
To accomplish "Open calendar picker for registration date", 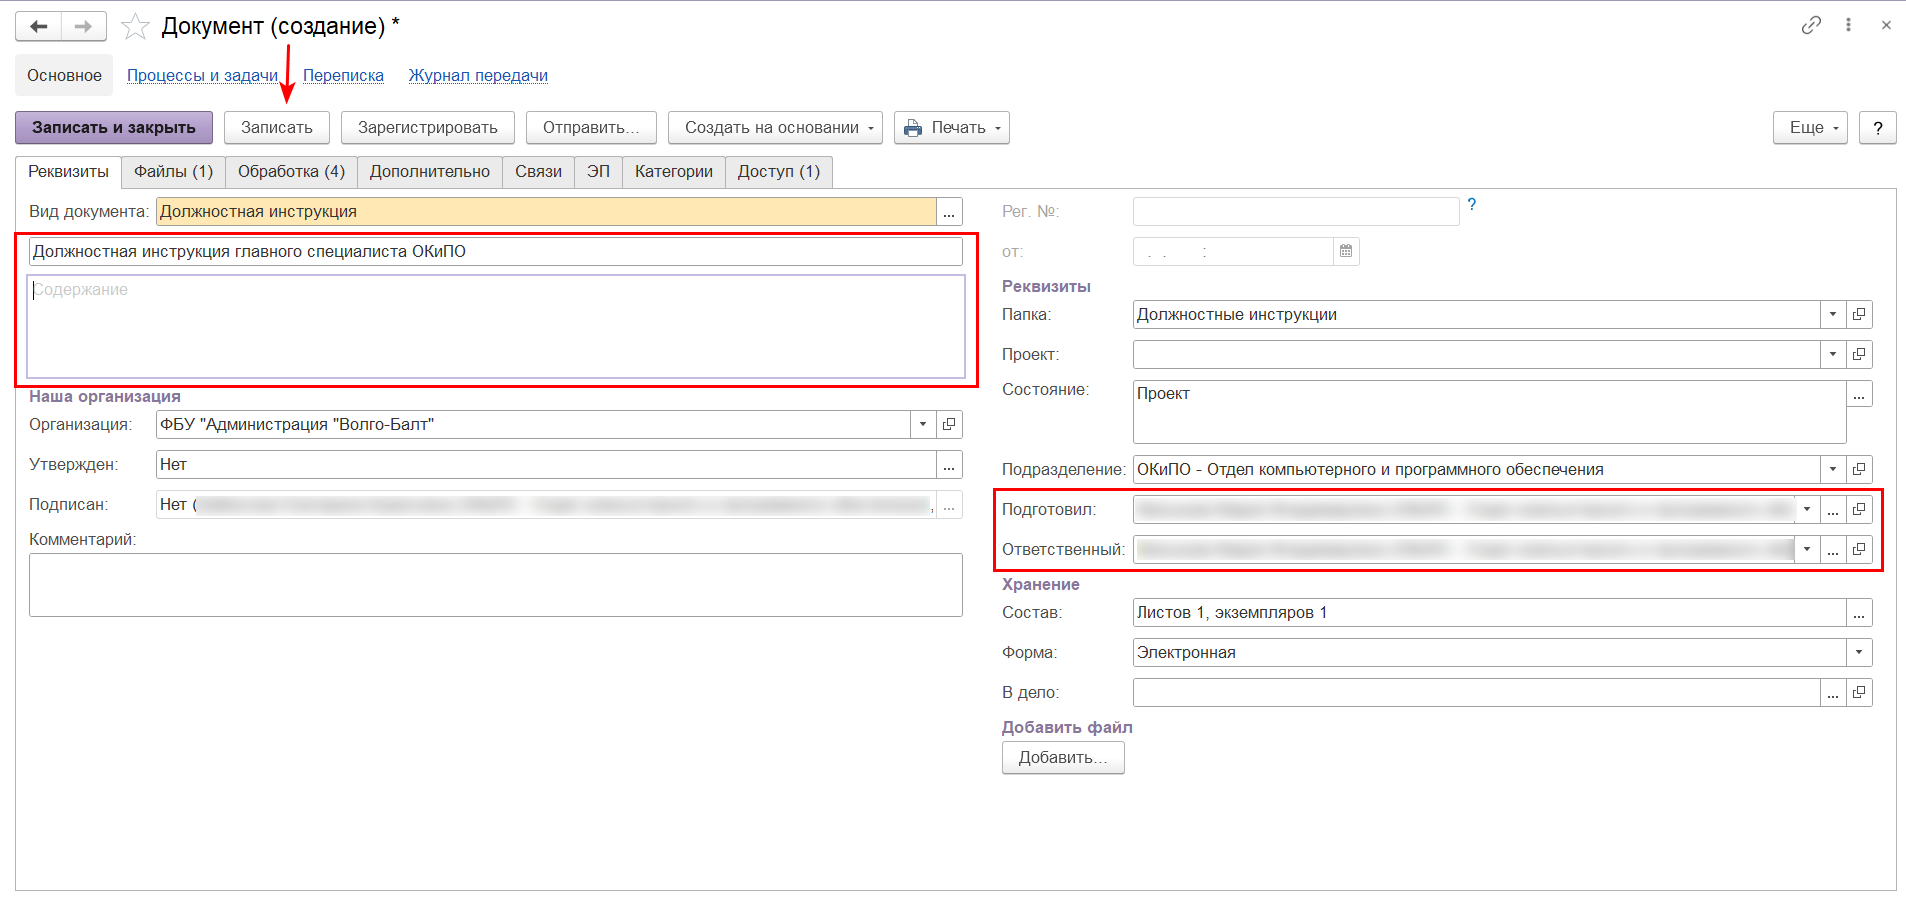I will (1346, 251).
